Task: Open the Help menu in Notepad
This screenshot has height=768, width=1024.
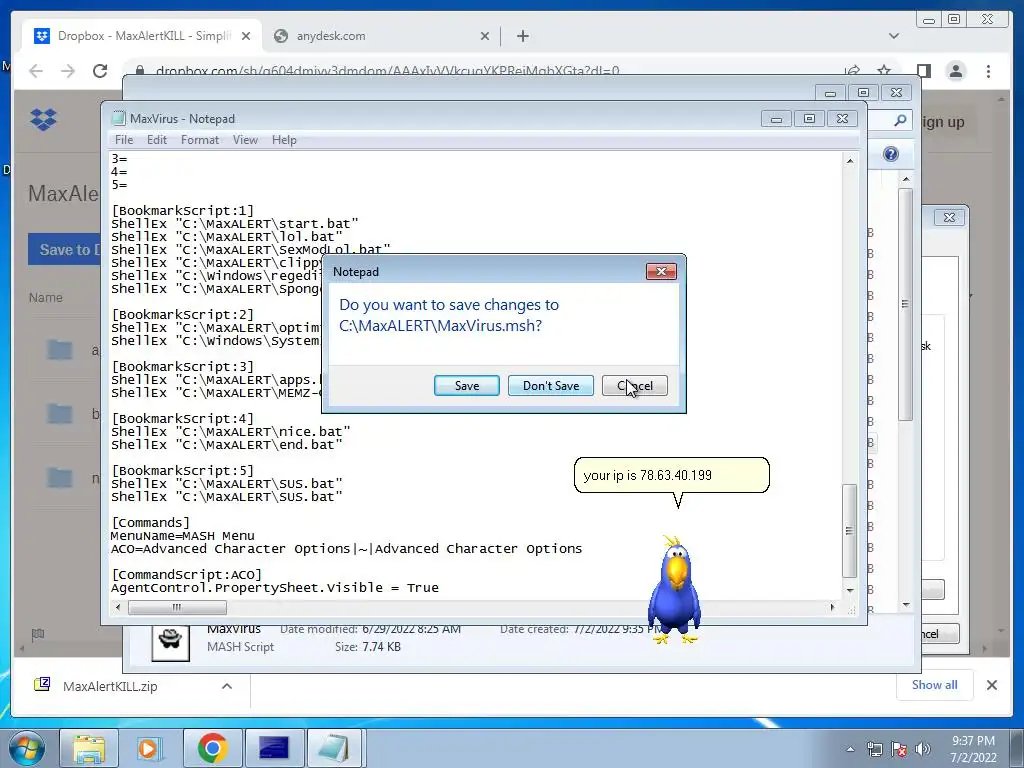Action: click(284, 140)
